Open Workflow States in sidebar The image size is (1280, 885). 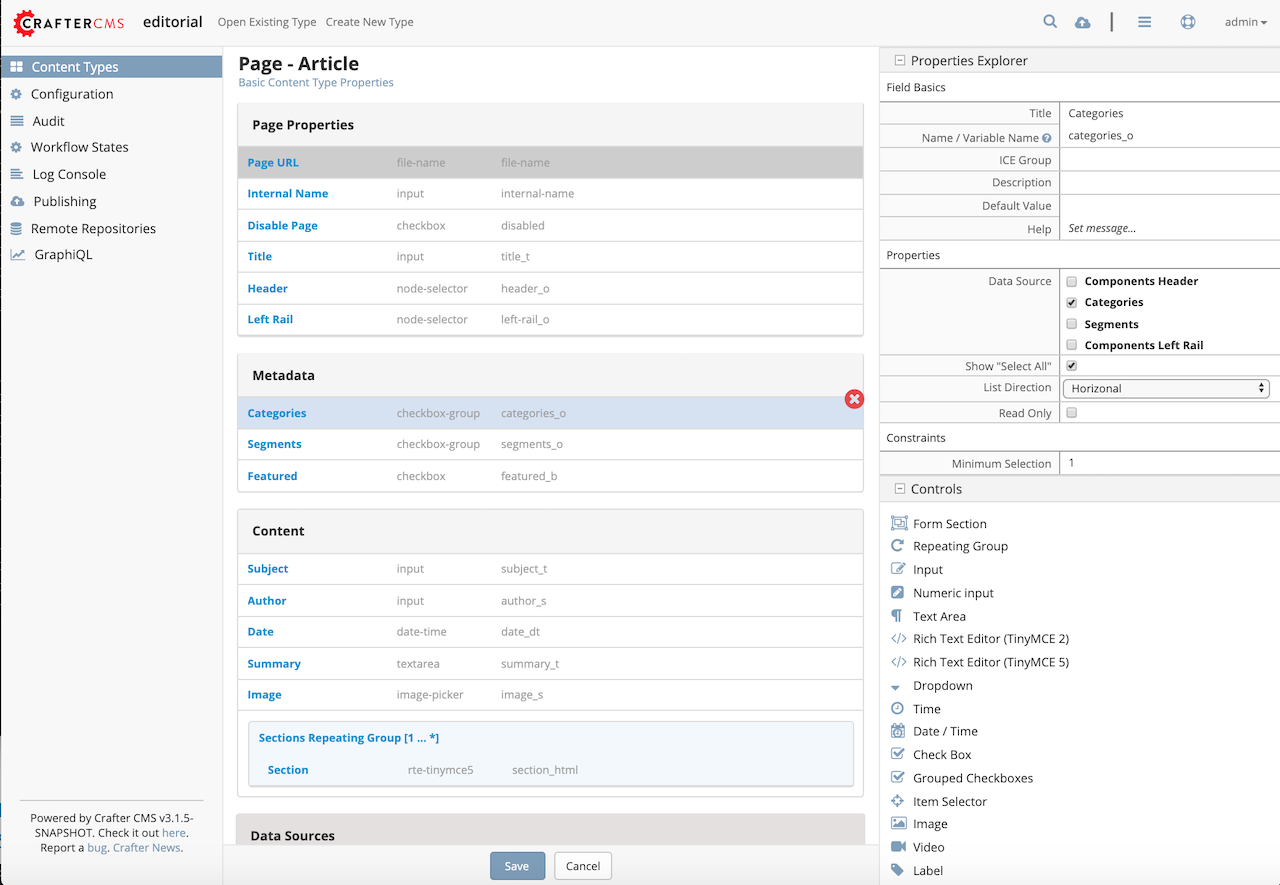coord(79,147)
